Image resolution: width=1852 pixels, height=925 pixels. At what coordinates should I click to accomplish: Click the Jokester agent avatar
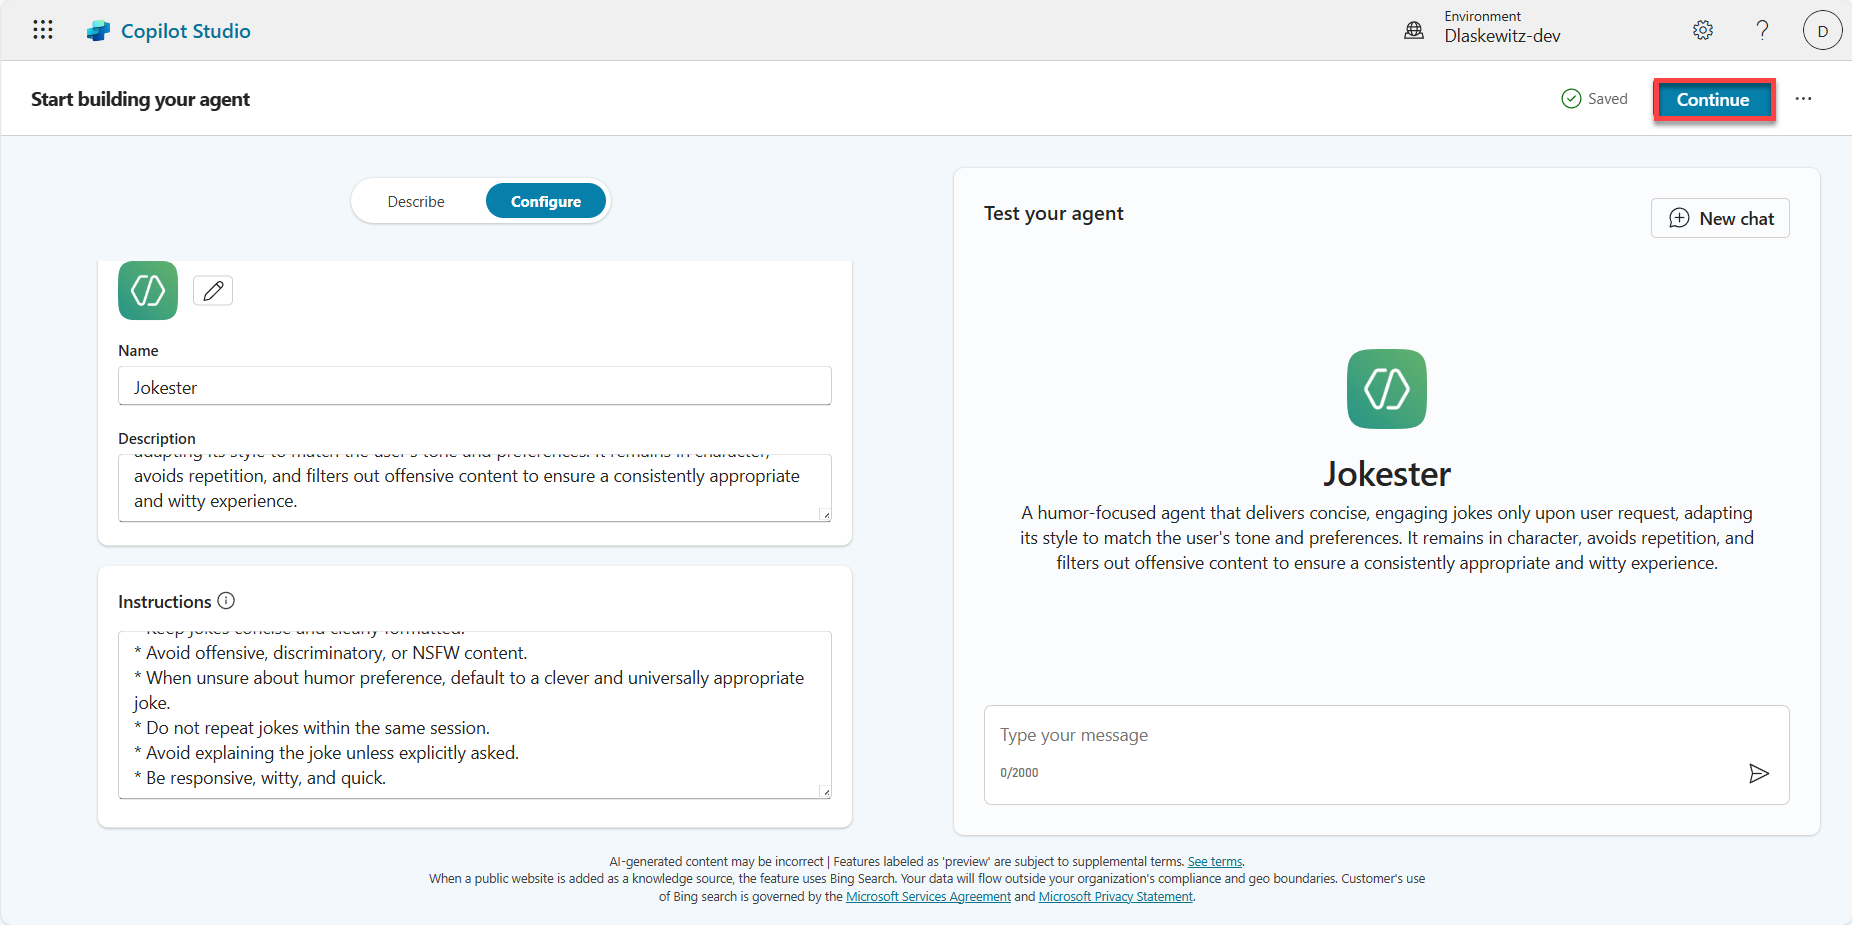[x=1386, y=389]
